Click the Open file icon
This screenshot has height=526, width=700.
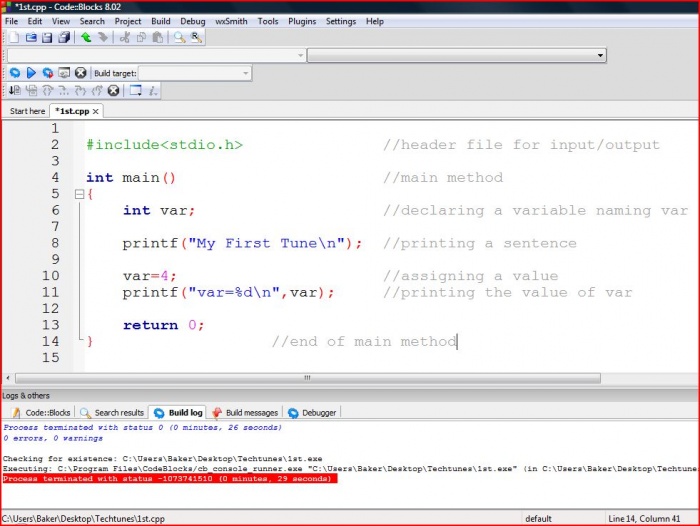click(31, 38)
